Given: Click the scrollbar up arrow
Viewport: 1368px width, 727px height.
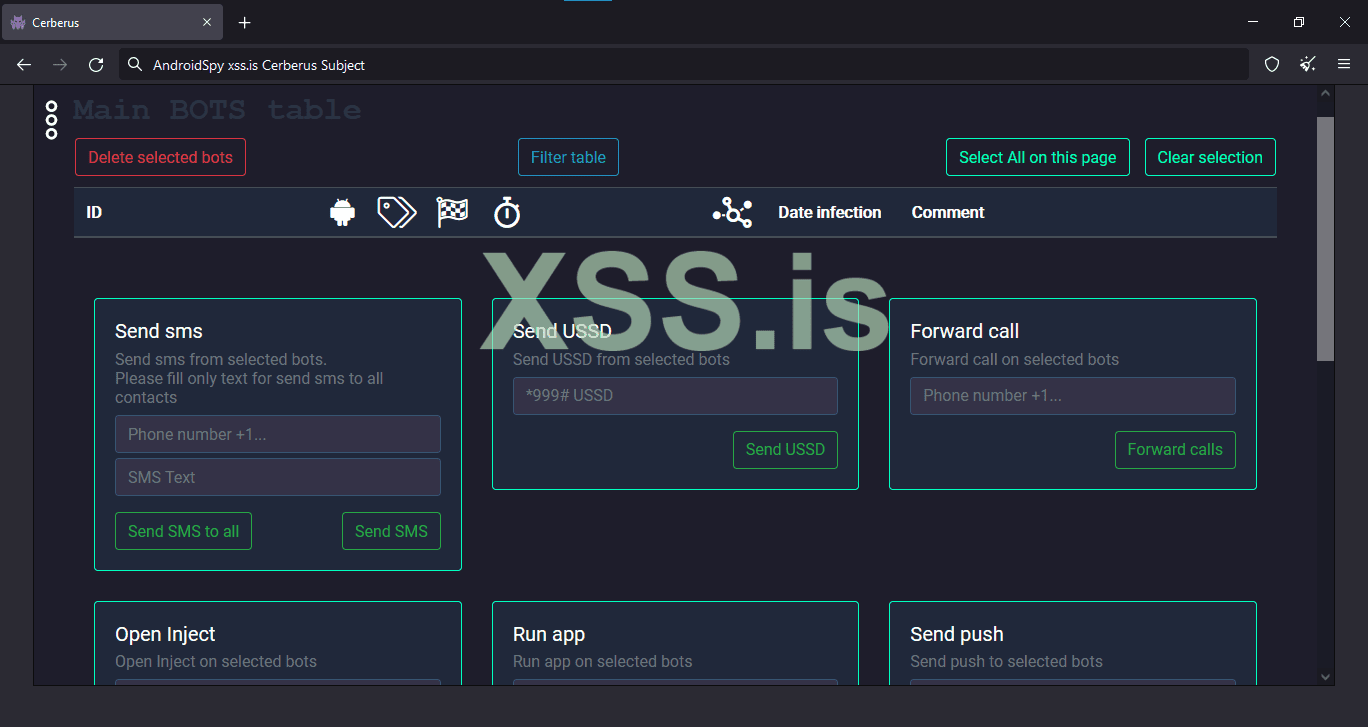Looking at the screenshot, I should [x=1326, y=94].
